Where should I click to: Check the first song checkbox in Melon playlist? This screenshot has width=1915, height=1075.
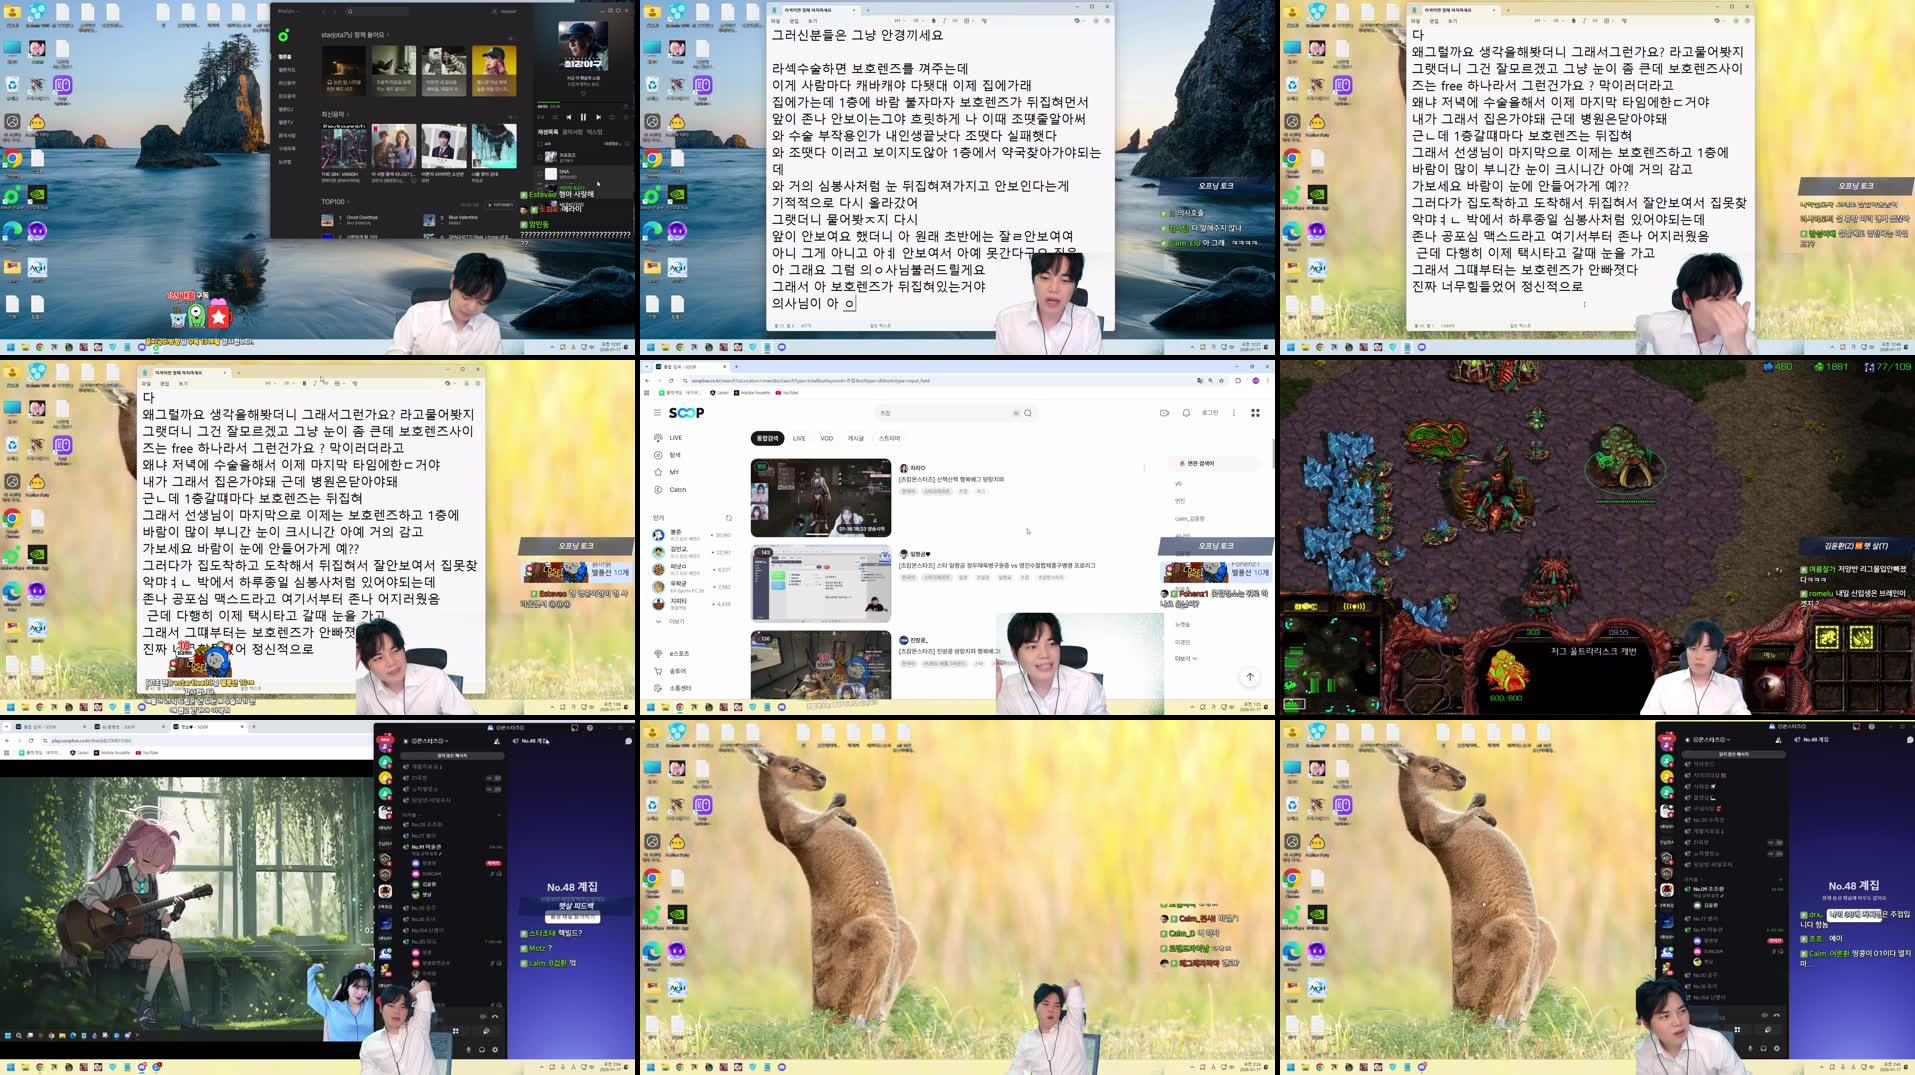click(541, 157)
